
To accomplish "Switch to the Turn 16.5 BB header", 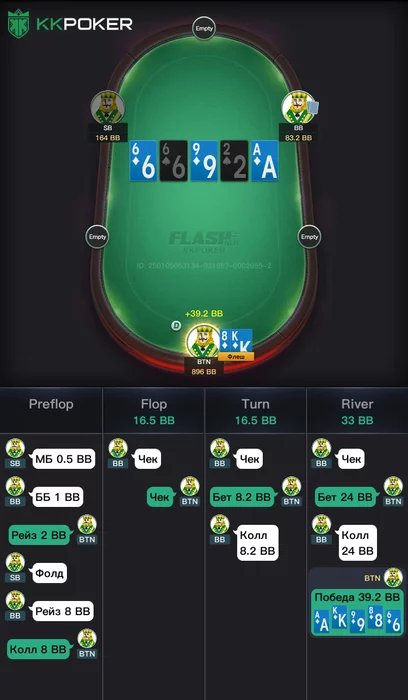I will point(255,412).
